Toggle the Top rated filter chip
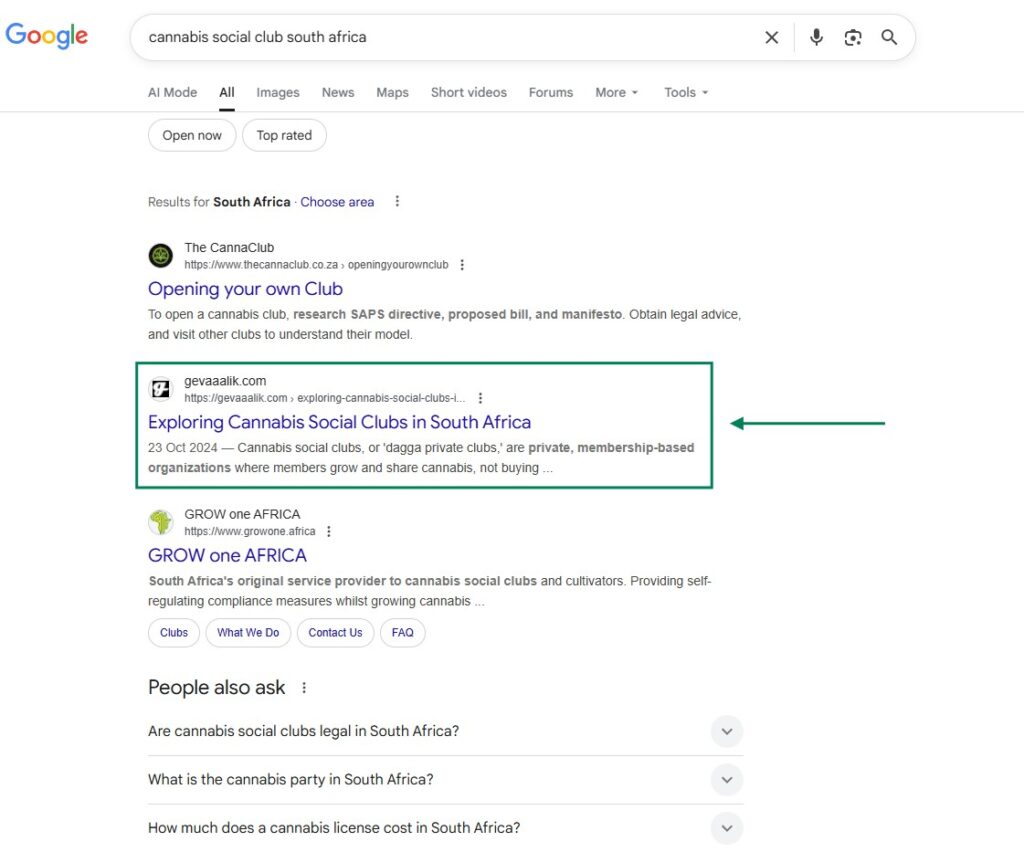This screenshot has height=852, width=1024. [284, 136]
